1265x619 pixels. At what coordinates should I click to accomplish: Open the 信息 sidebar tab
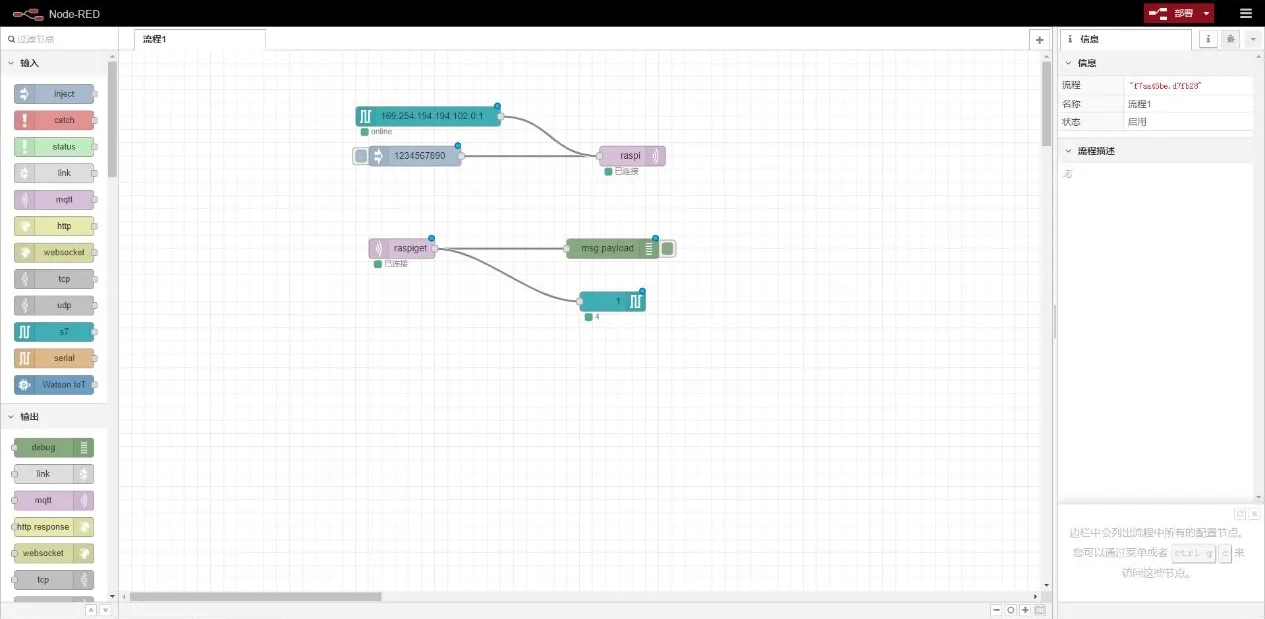(1125, 39)
